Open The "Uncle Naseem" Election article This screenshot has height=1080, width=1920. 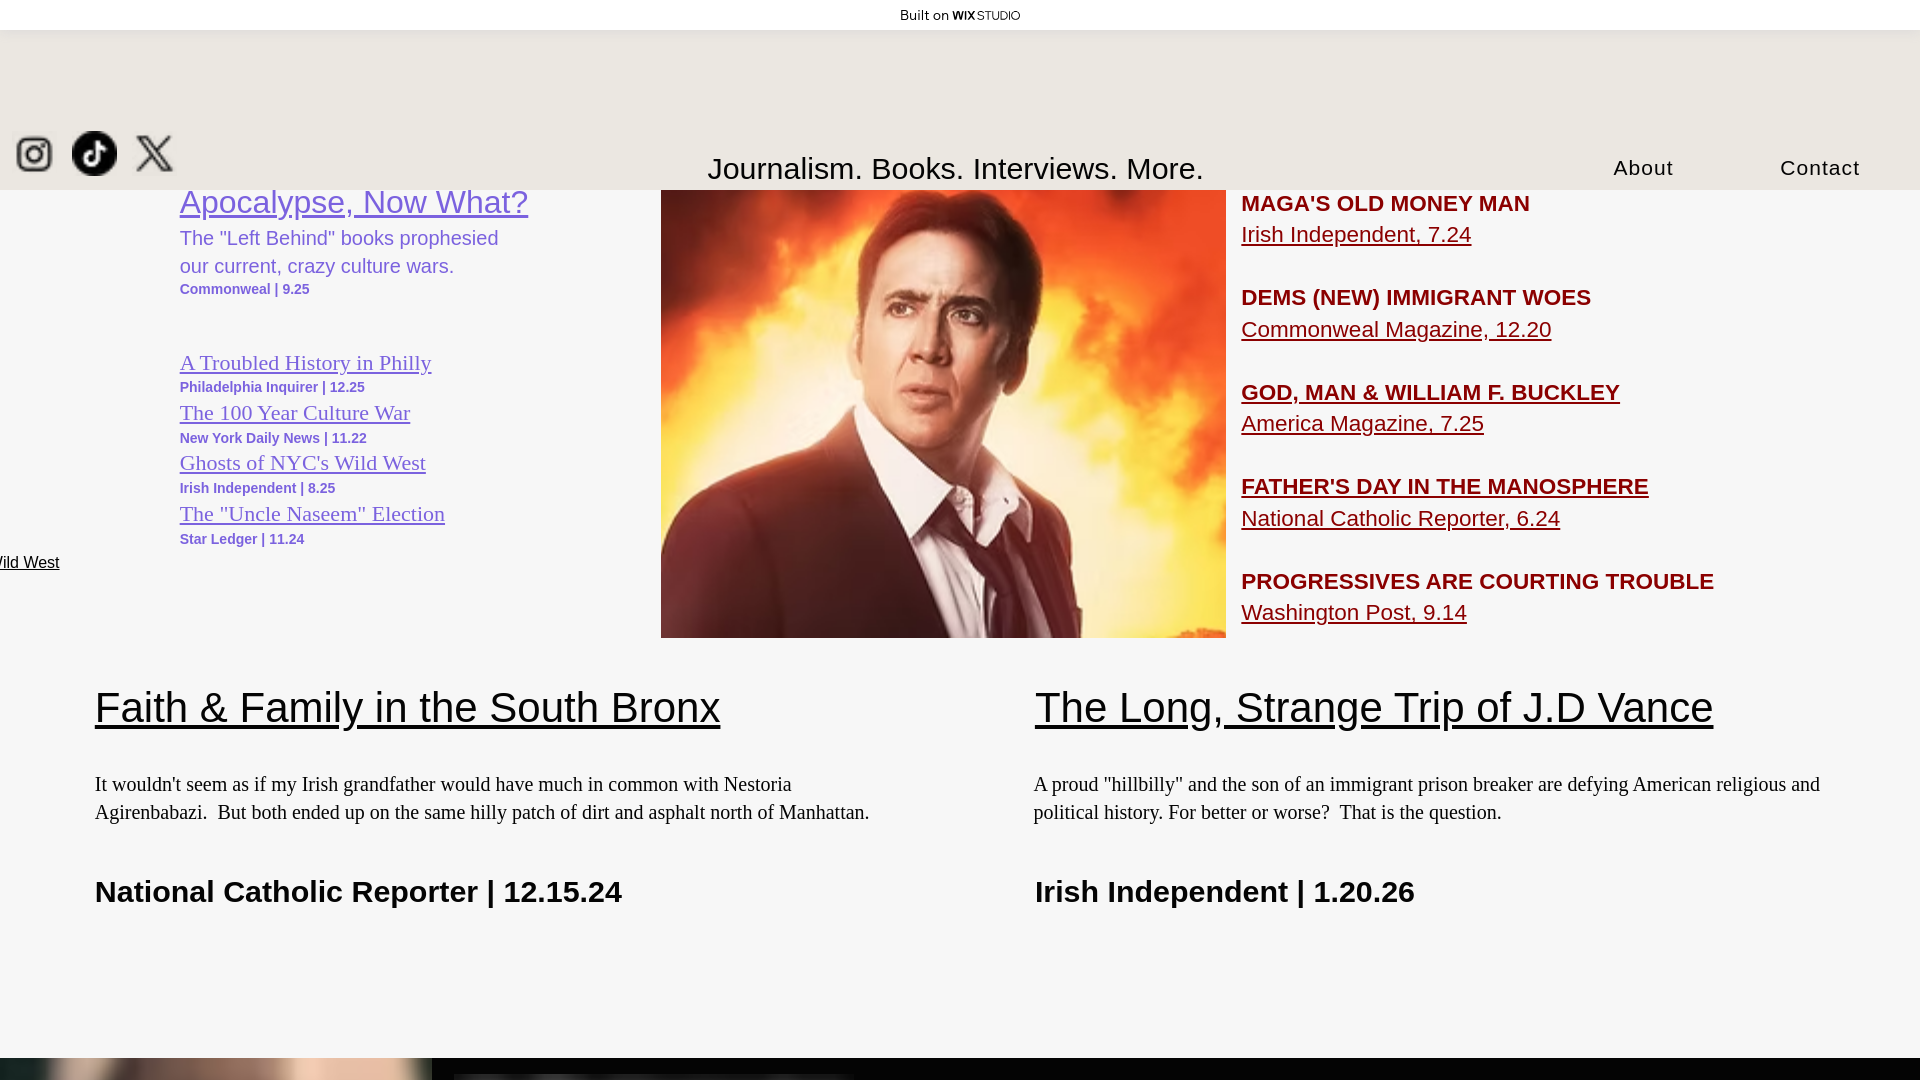(312, 514)
